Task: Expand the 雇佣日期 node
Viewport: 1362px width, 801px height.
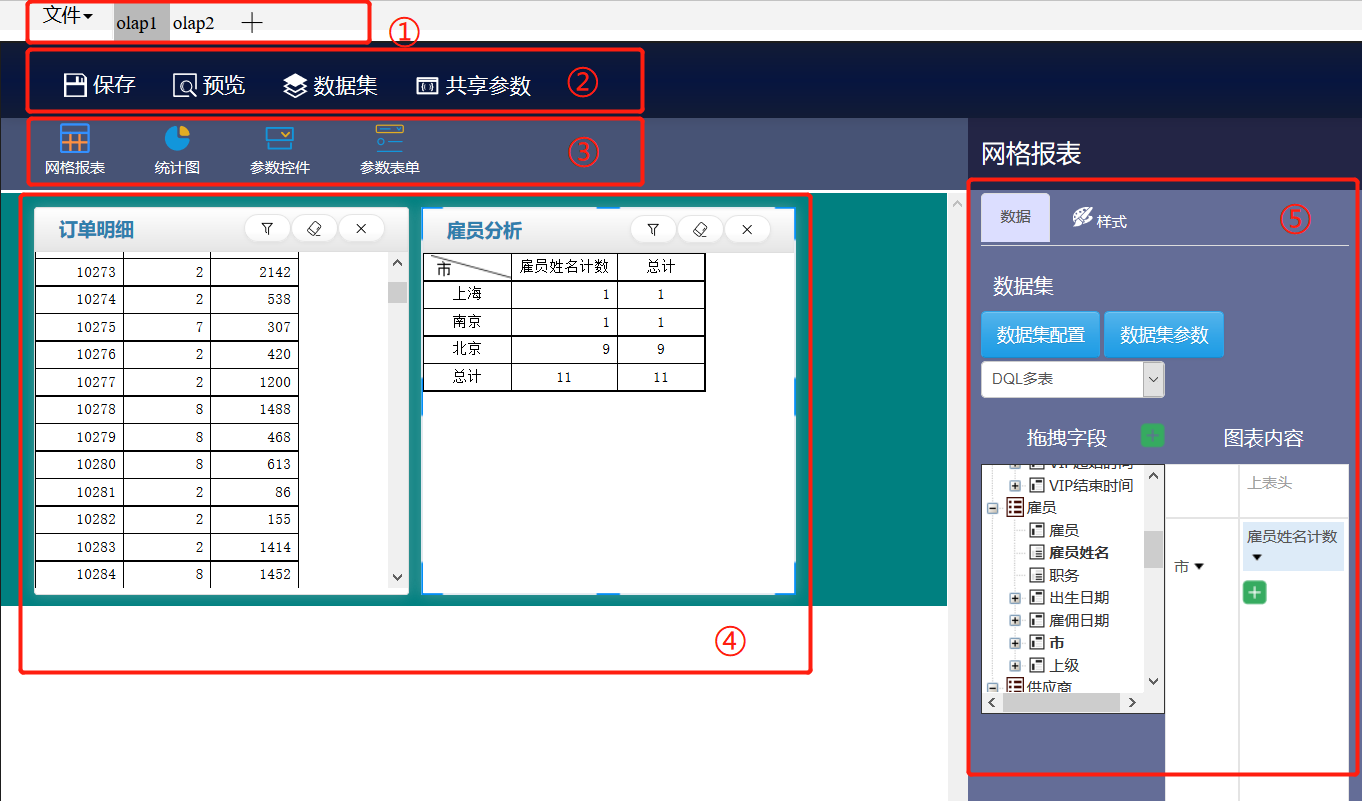Action: click(1015, 620)
